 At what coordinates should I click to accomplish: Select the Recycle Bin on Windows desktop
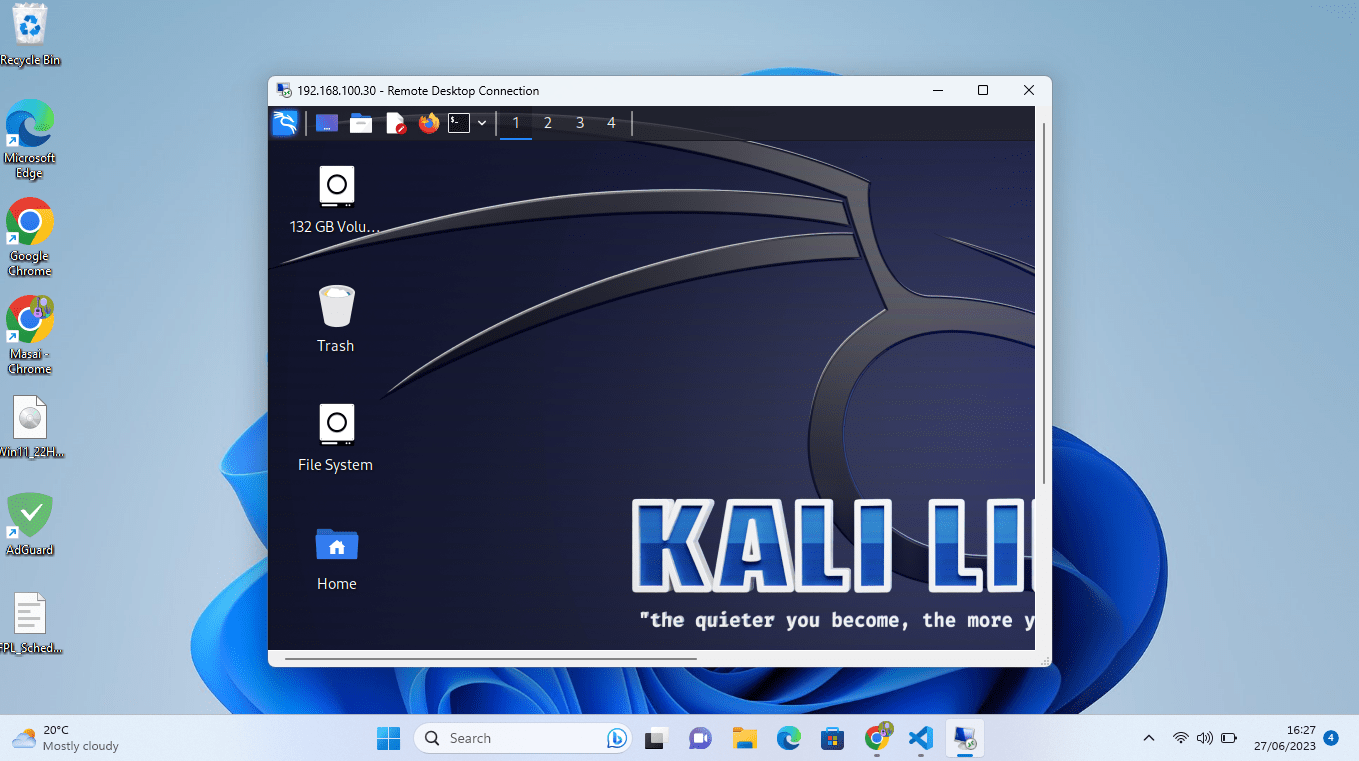[x=30, y=35]
